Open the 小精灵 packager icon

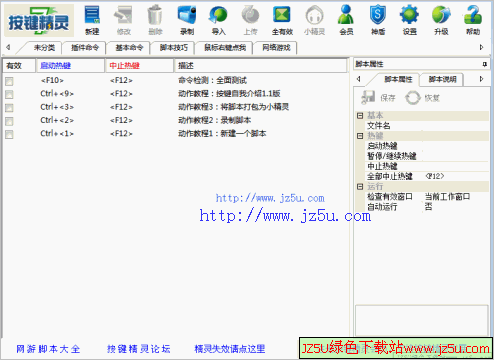(314, 20)
